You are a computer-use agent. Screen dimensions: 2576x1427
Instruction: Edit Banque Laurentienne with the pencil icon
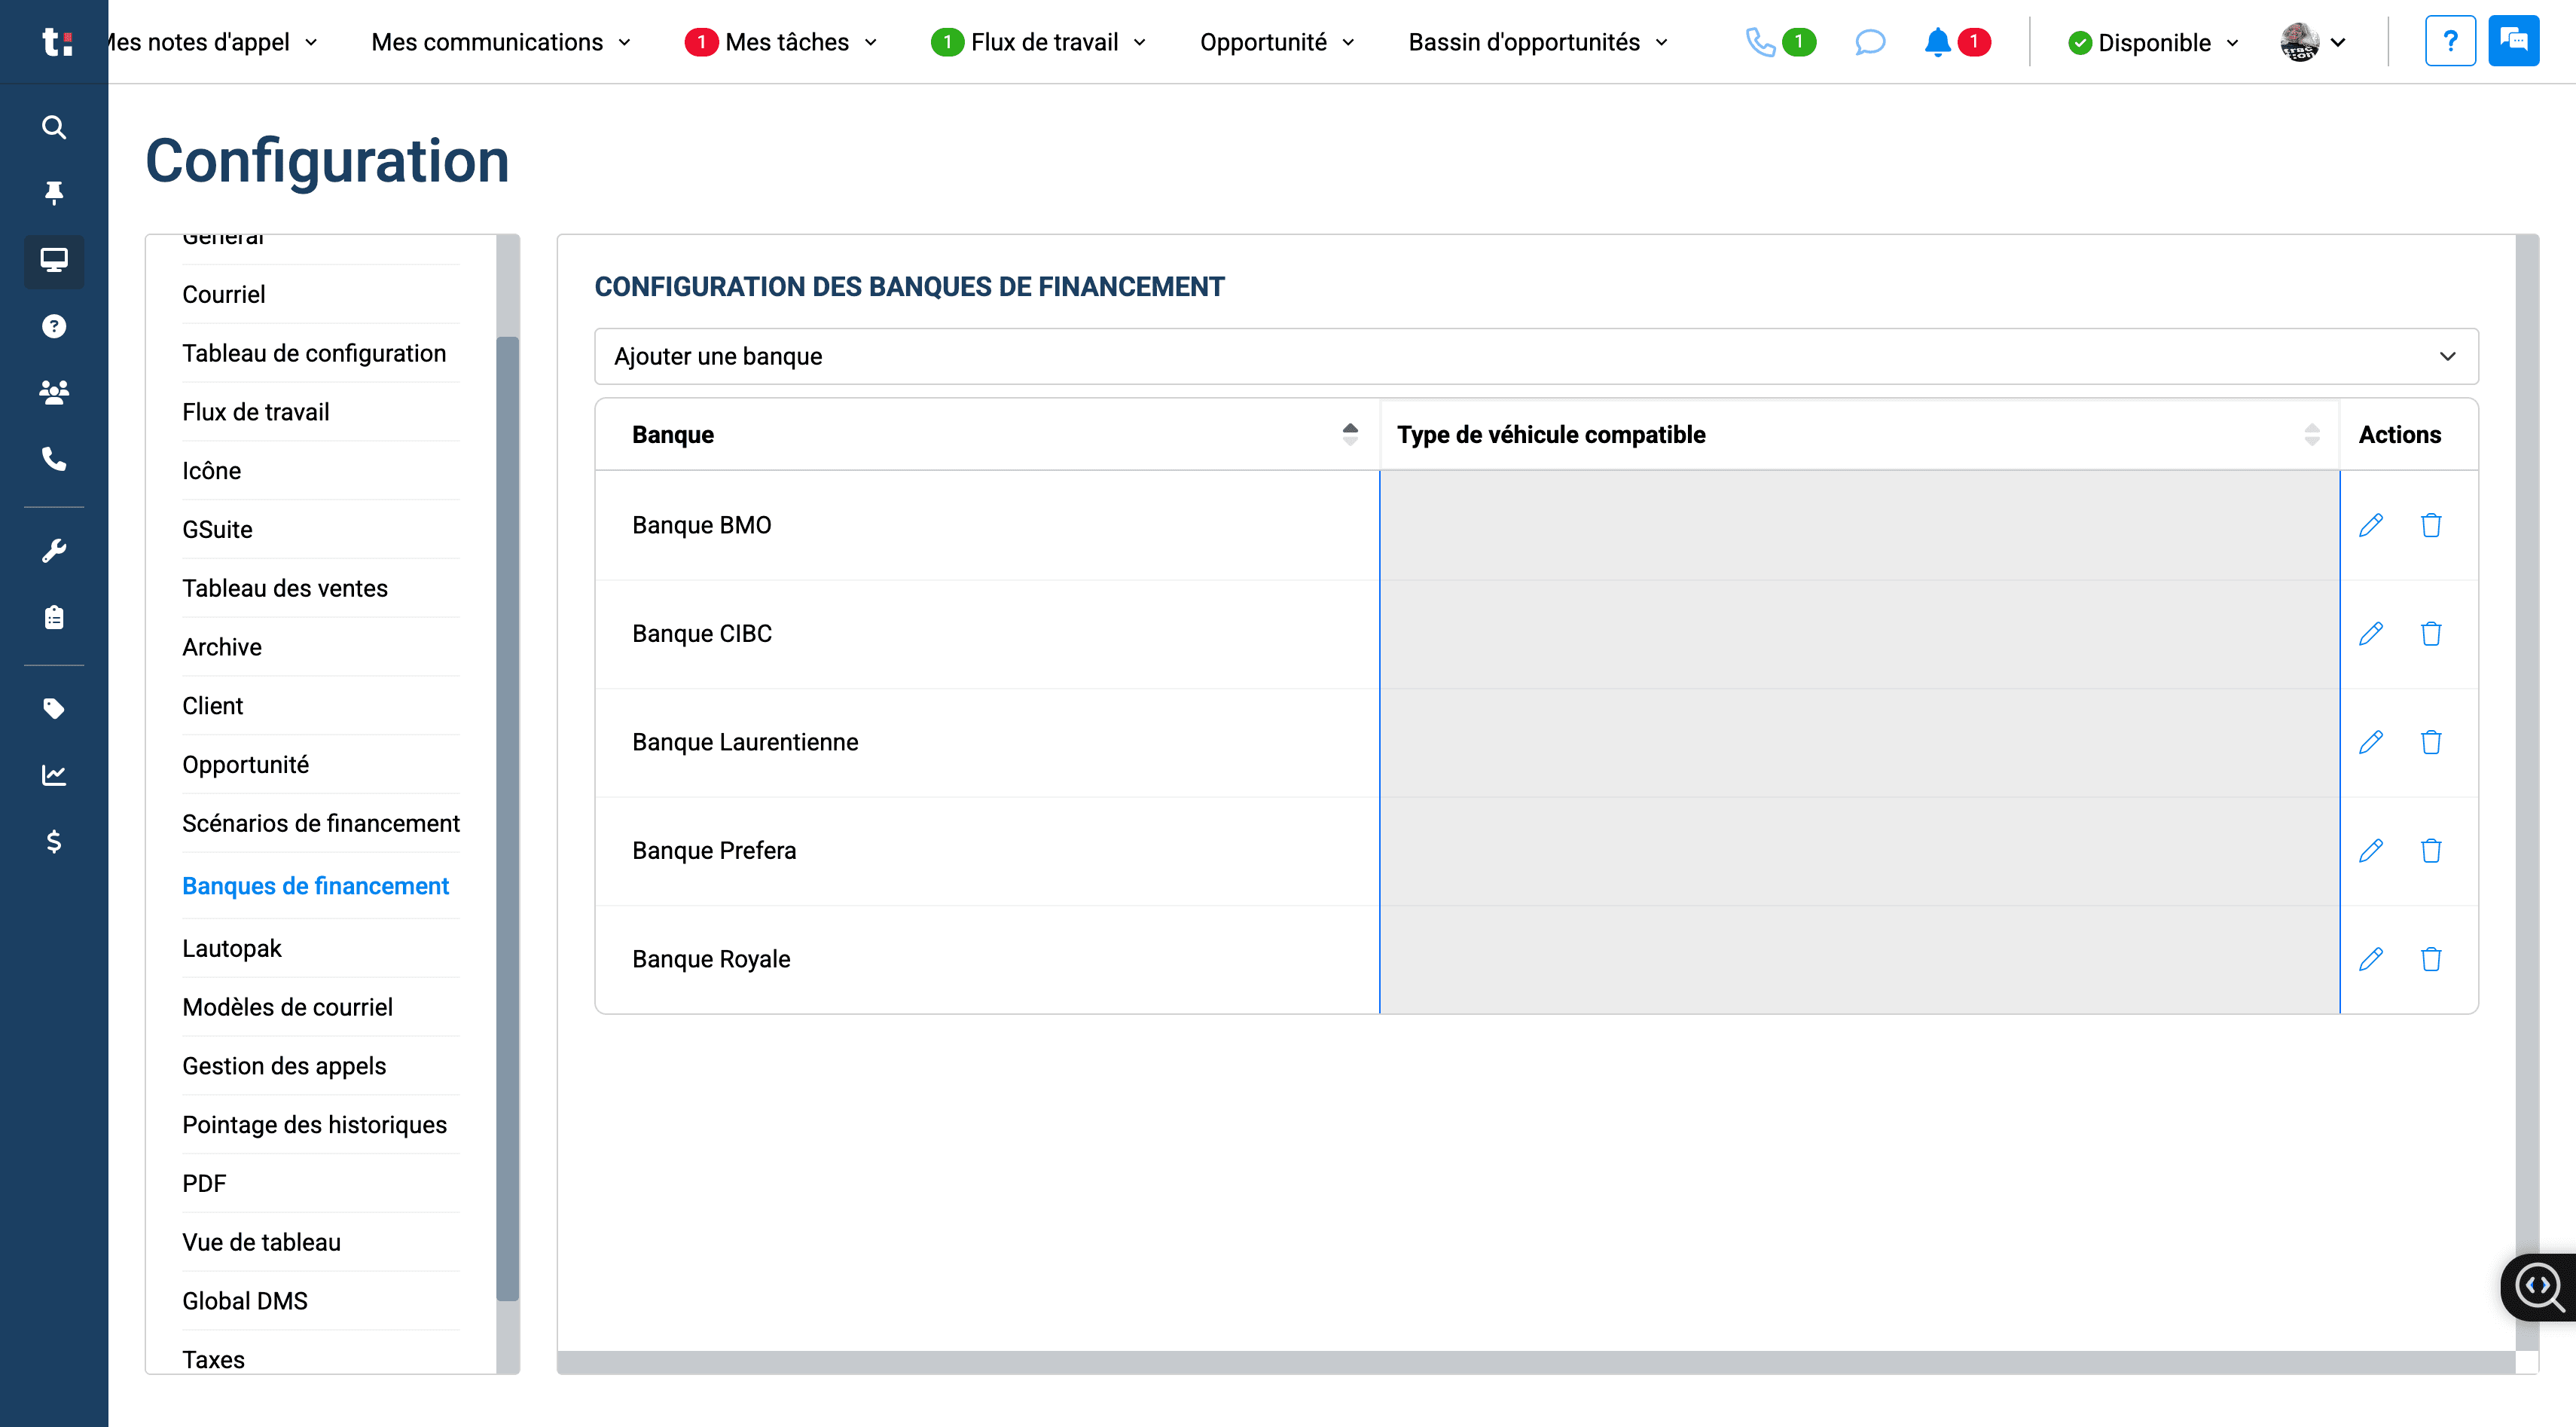pyautogui.click(x=2370, y=742)
